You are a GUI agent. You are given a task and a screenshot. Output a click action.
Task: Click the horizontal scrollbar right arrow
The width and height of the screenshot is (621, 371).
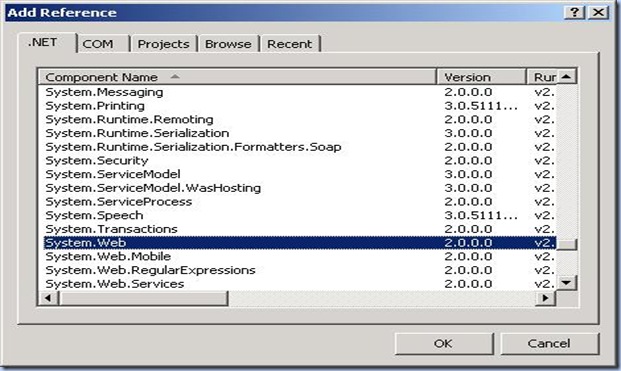point(546,298)
